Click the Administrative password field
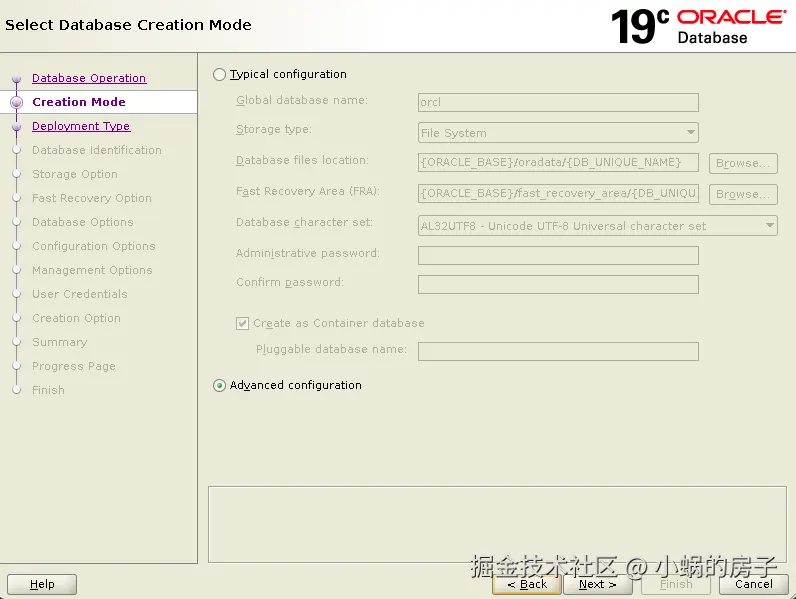796x599 pixels. [x=558, y=255]
